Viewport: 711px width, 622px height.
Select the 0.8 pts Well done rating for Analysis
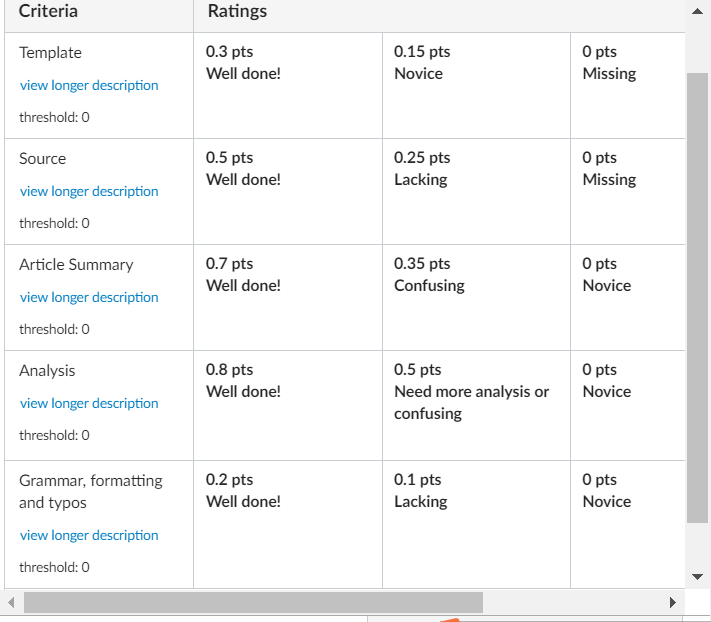click(x=288, y=406)
